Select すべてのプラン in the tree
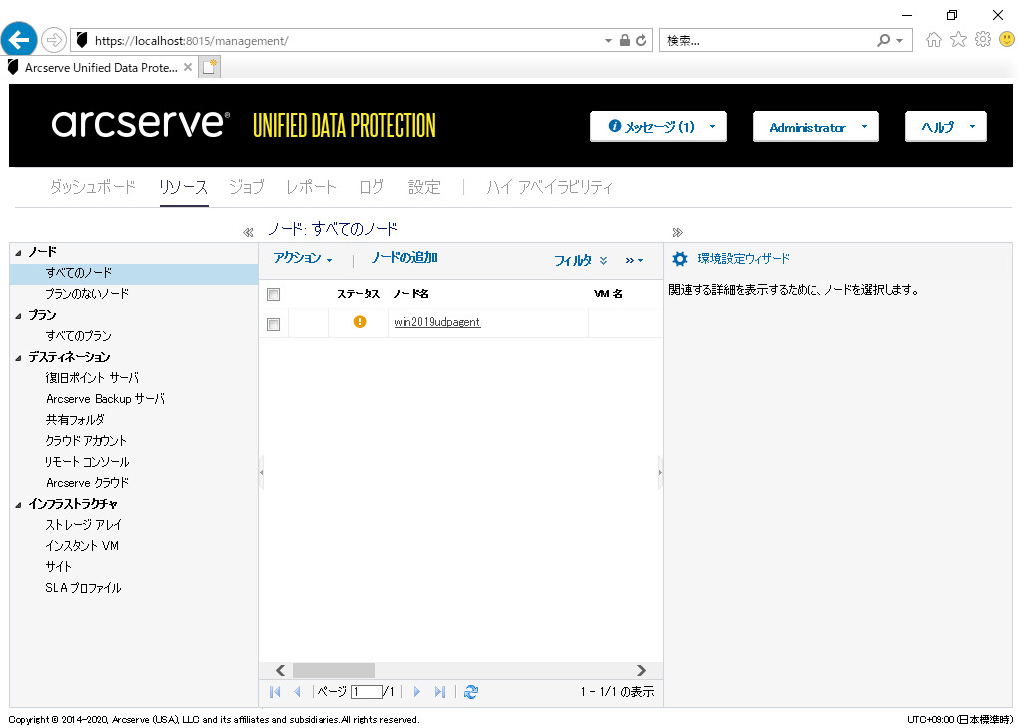Viewport: 1018px width, 728px height. pyautogui.click(x=78, y=336)
